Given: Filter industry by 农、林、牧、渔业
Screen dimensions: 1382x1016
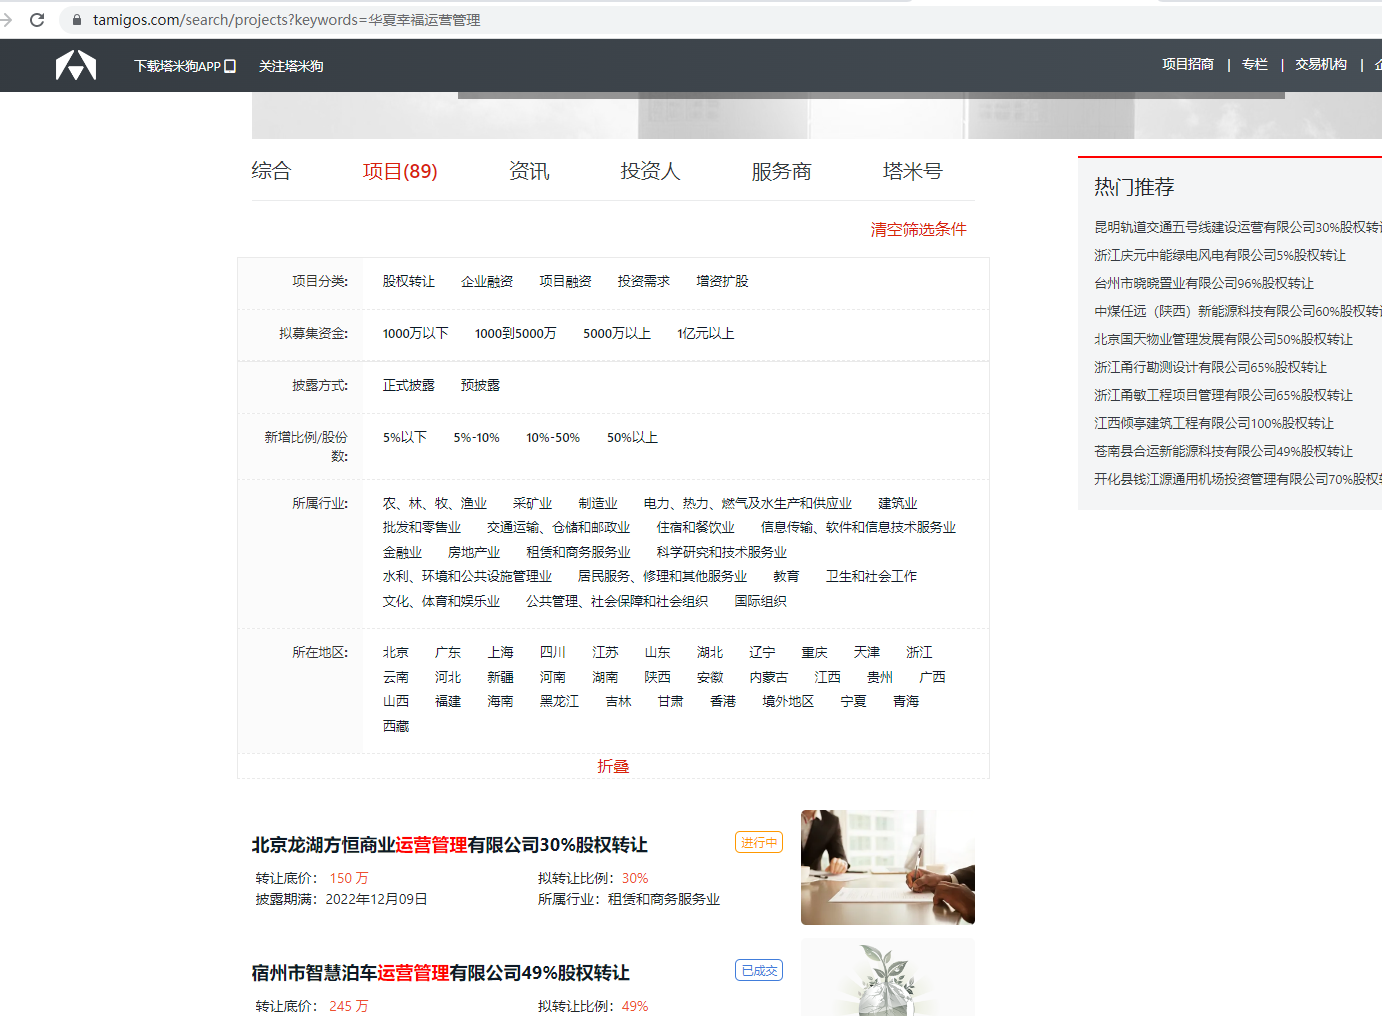Looking at the screenshot, I should [435, 503].
